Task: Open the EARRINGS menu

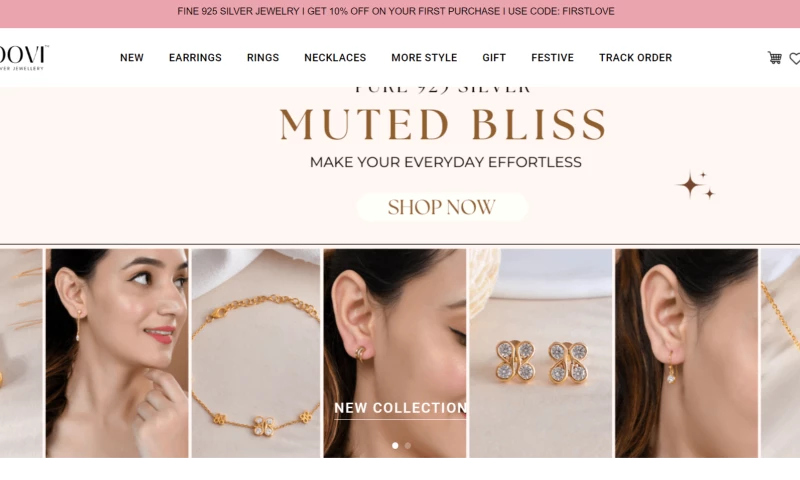Action: pos(195,58)
